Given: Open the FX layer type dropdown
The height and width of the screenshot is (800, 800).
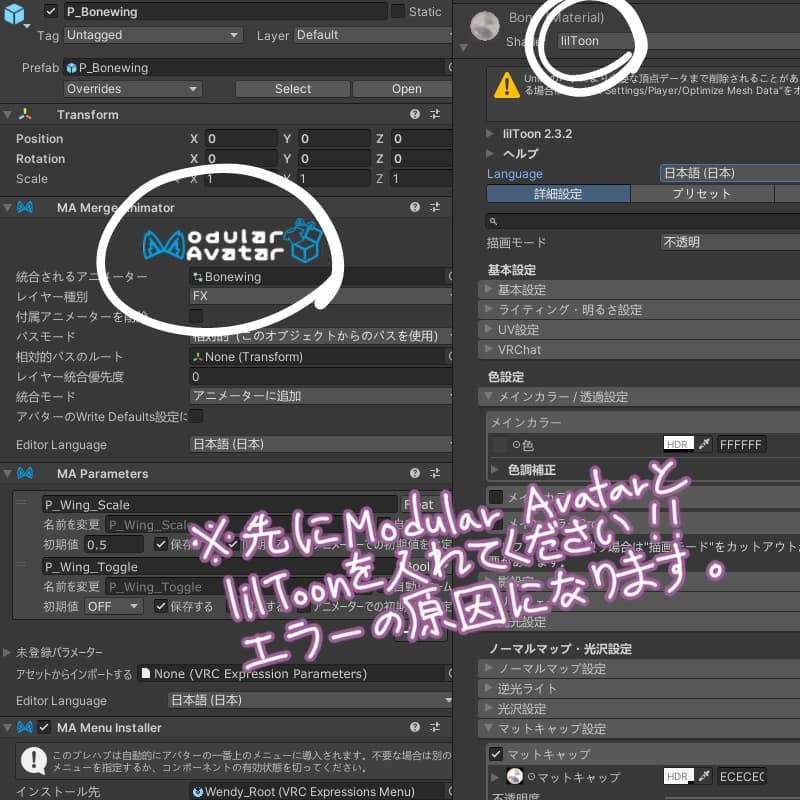Looking at the screenshot, I should pyautogui.click(x=320, y=296).
